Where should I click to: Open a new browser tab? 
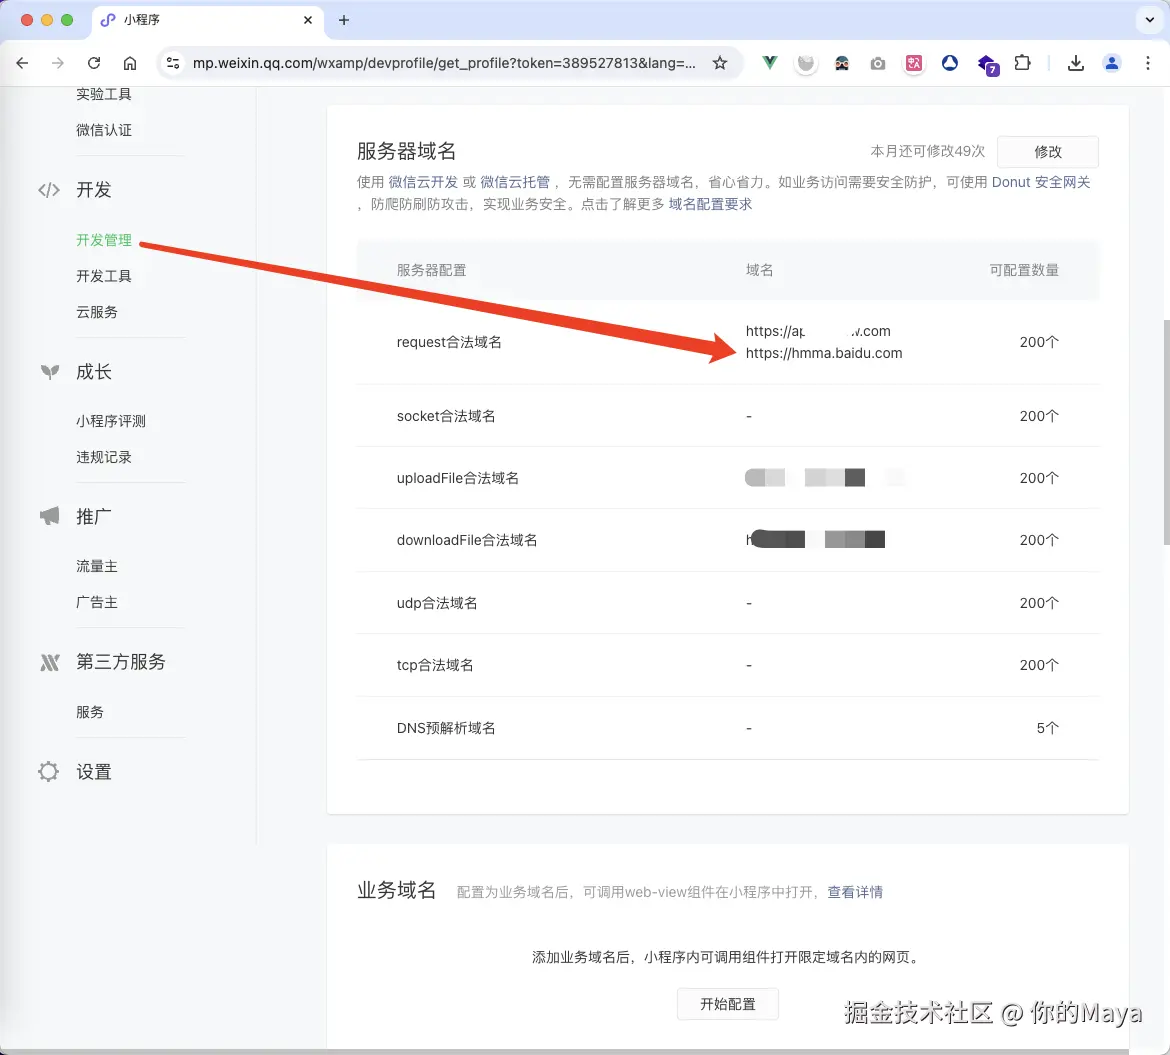pyautogui.click(x=343, y=20)
